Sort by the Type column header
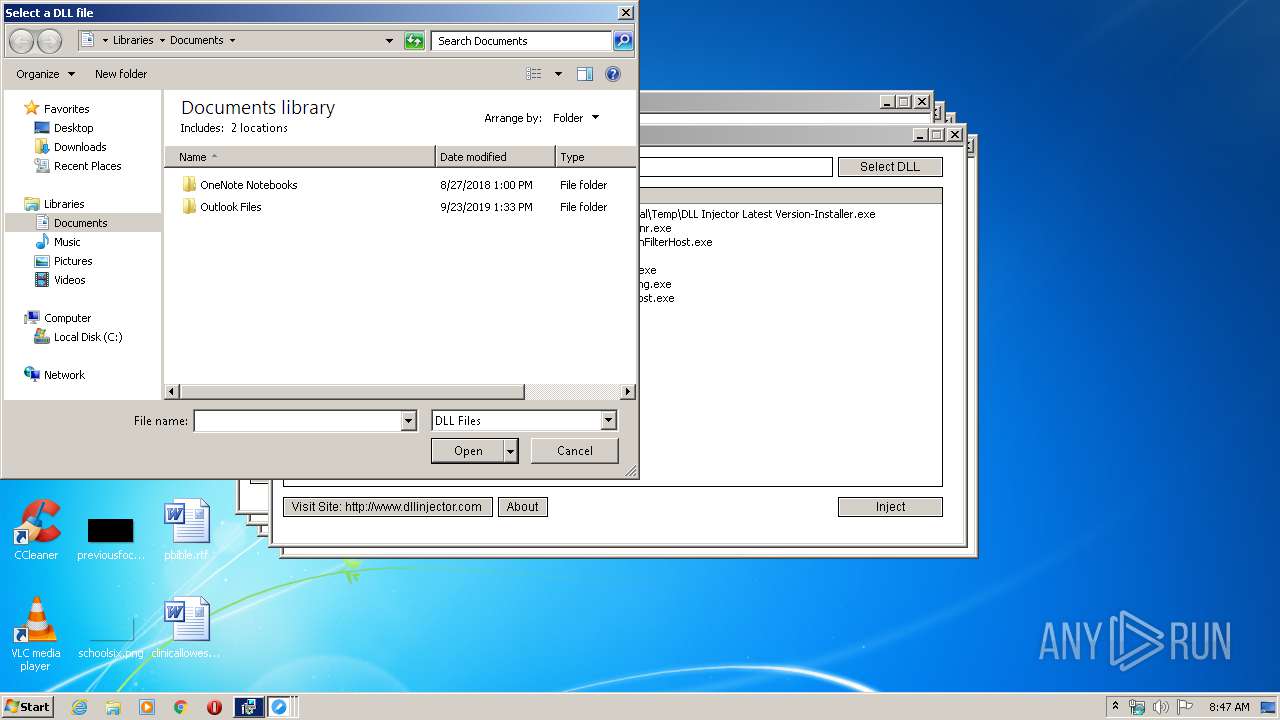The width and height of the screenshot is (1280, 720). (x=595, y=157)
